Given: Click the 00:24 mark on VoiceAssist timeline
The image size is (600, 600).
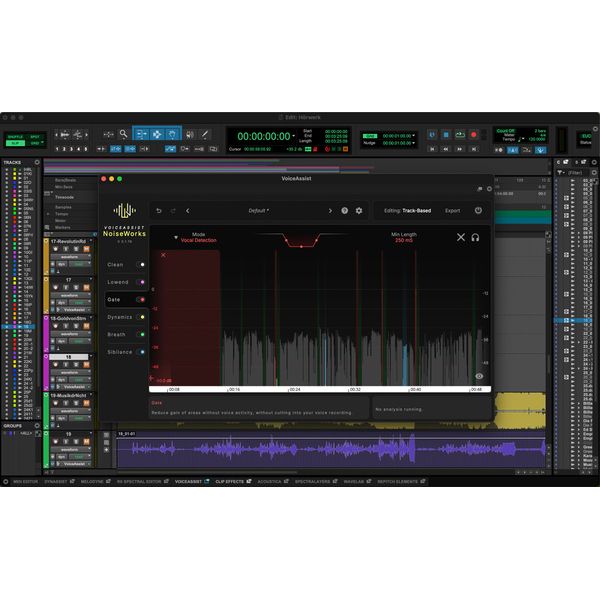Looking at the screenshot, I should coord(295,389).
